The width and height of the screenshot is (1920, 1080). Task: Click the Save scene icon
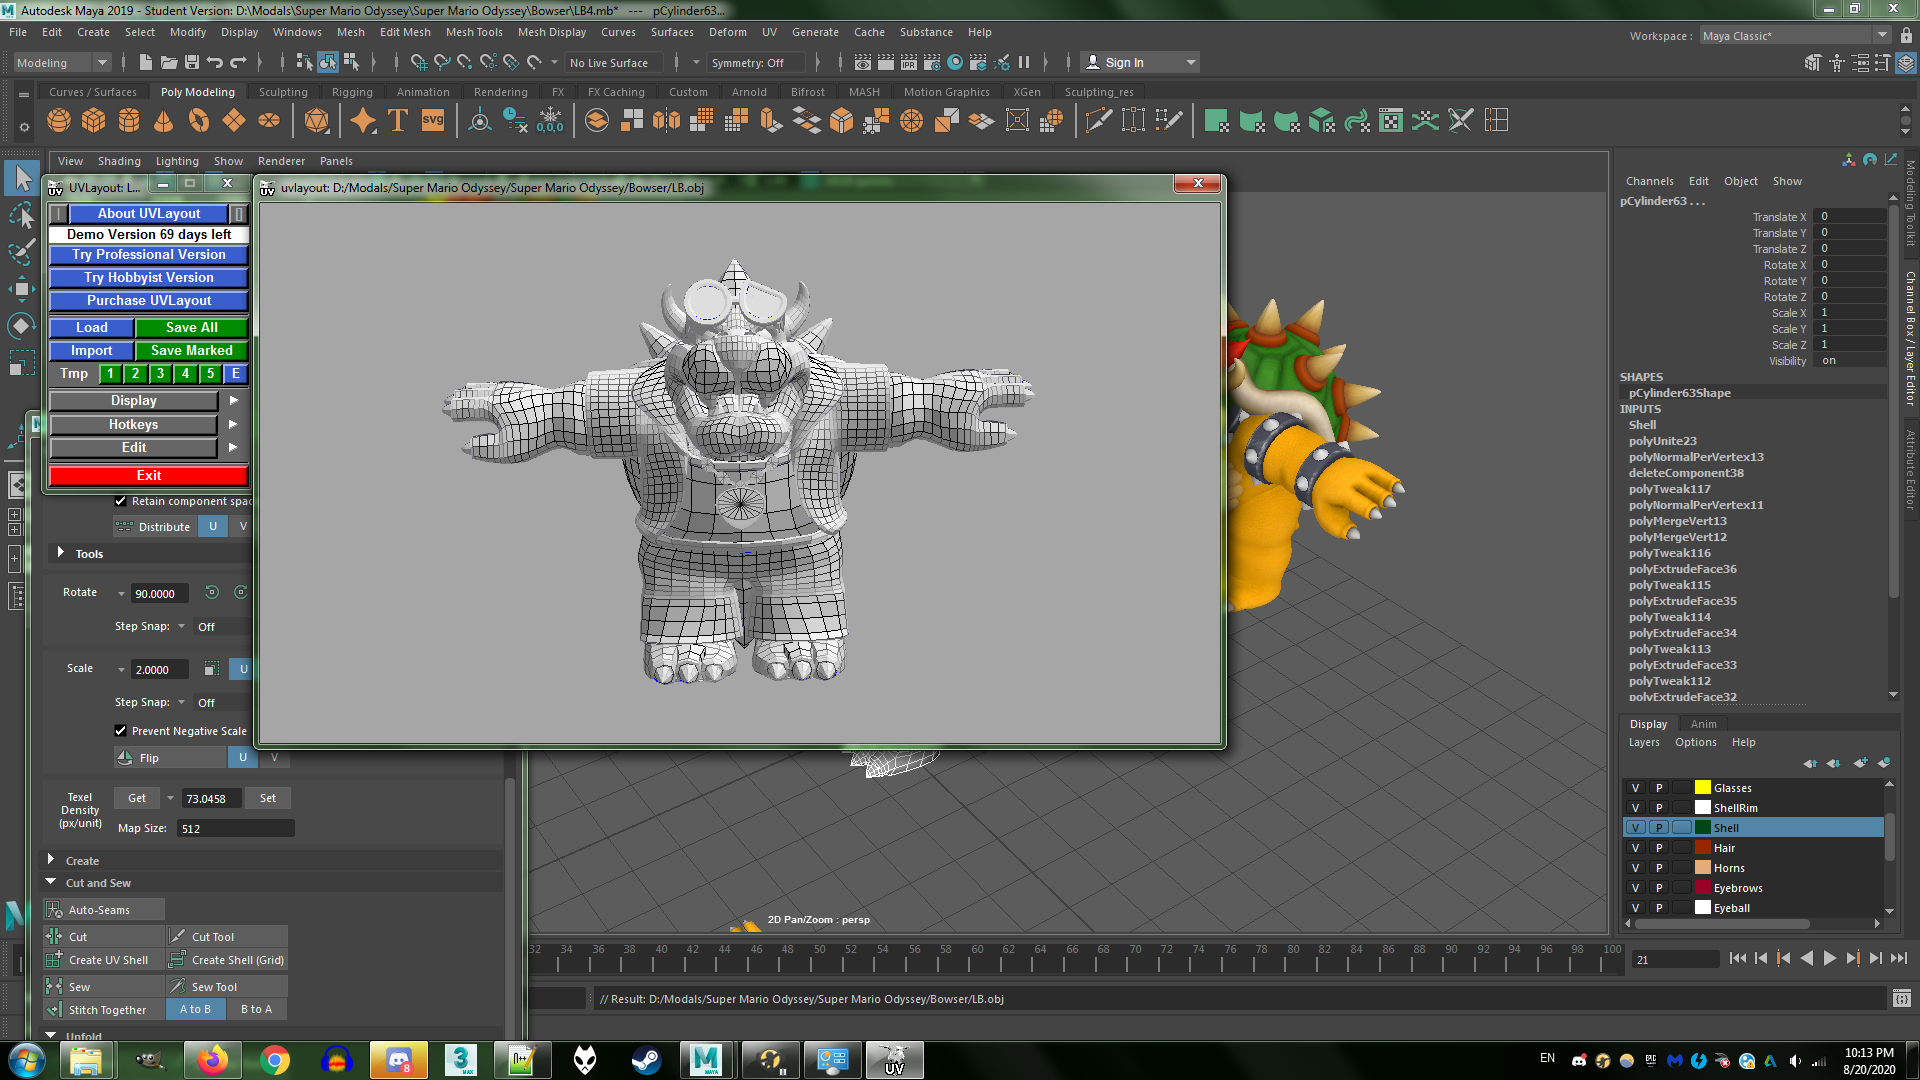192,62
